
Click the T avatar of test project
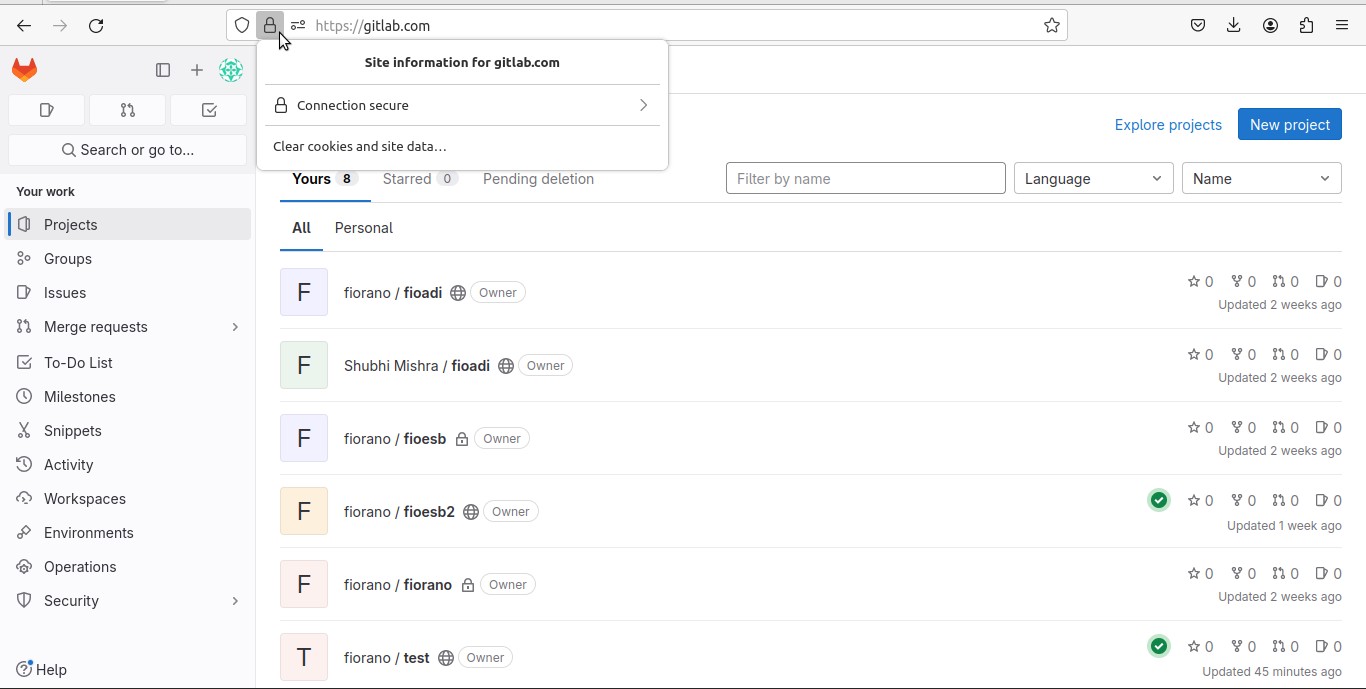pyautogui.click(x=304, y=657)
